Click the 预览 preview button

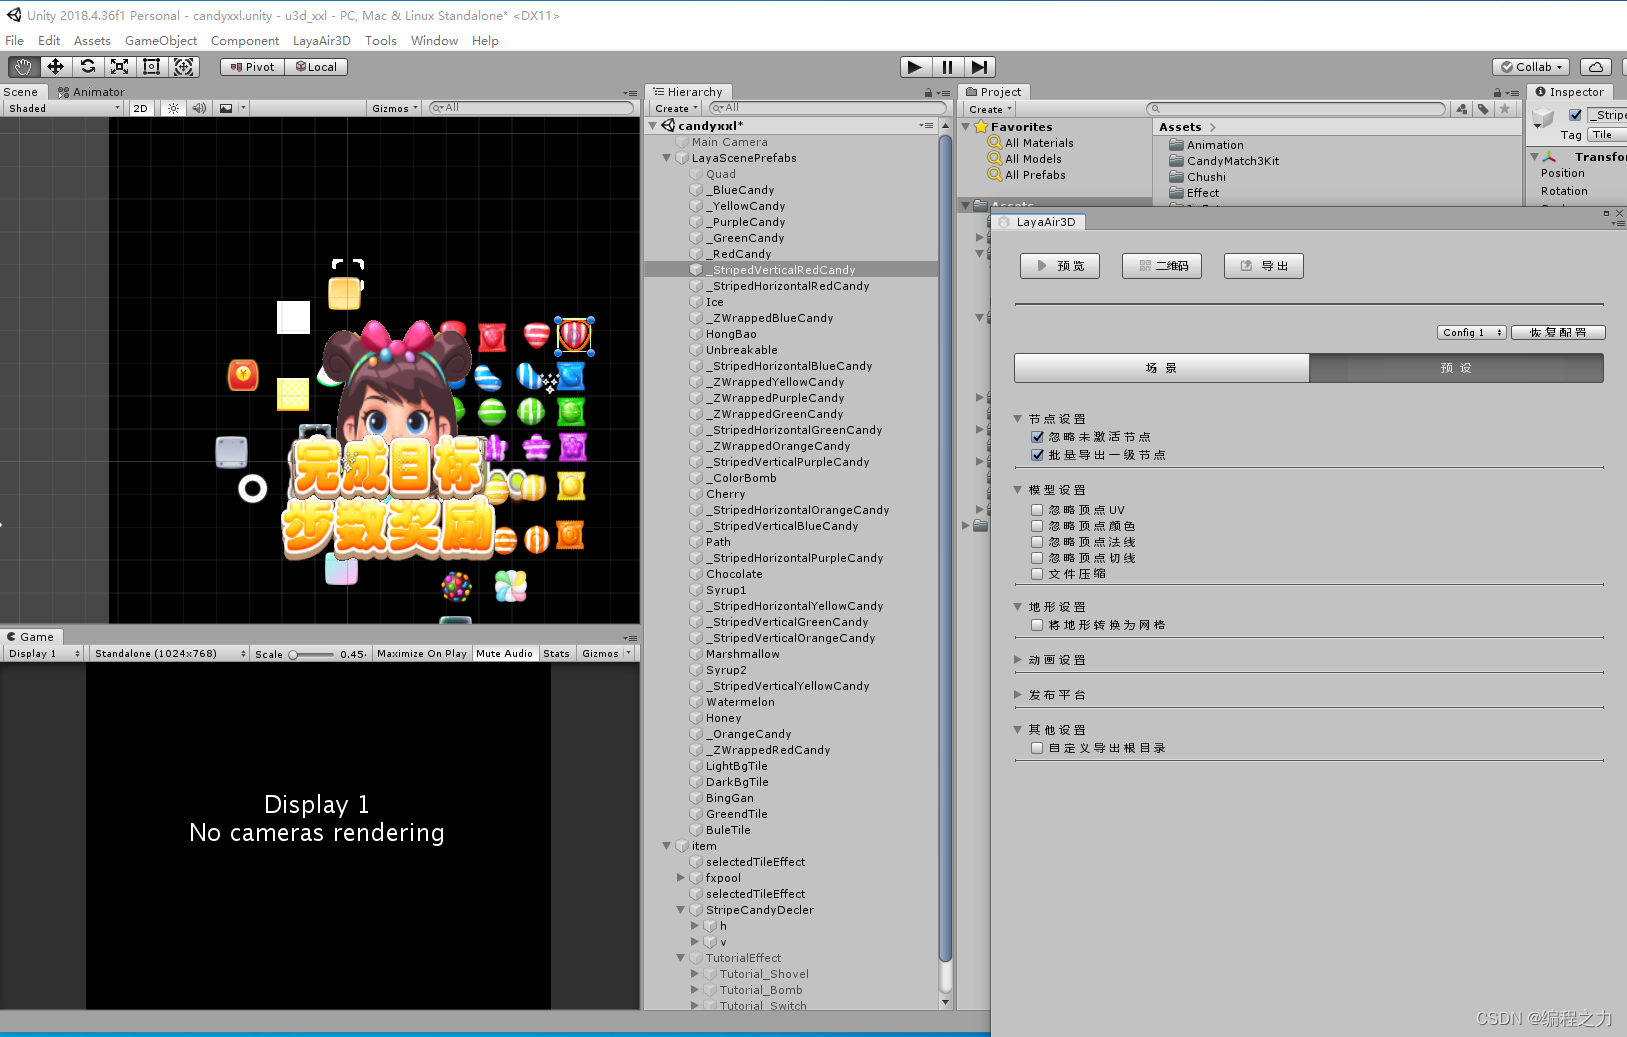1060,266
